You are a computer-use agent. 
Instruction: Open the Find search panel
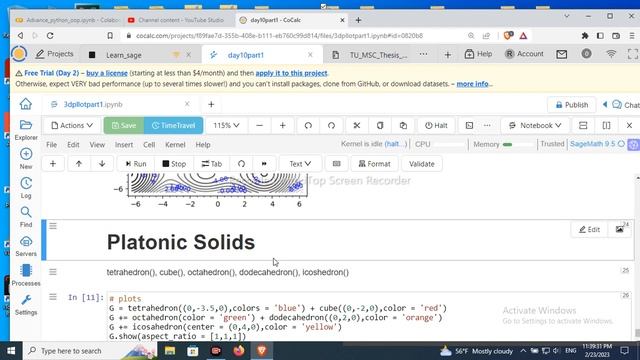[26, 217]
